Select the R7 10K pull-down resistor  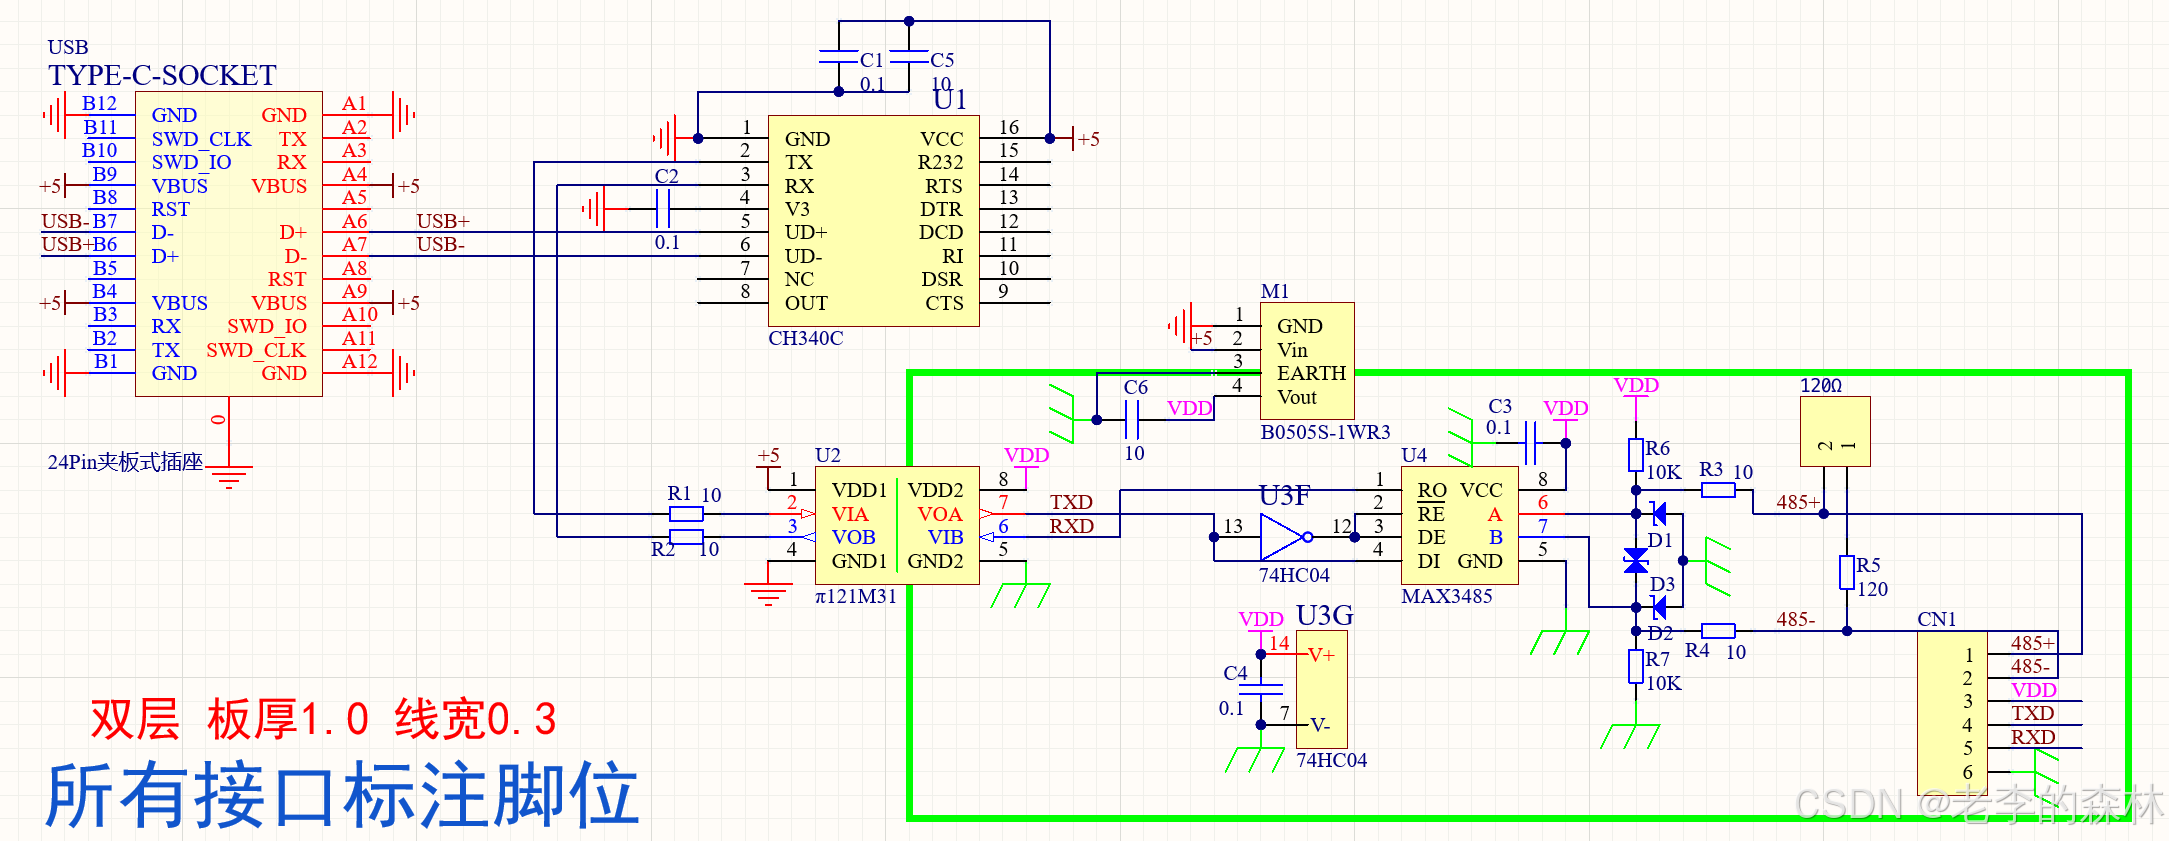click(x=1636, y=666)
